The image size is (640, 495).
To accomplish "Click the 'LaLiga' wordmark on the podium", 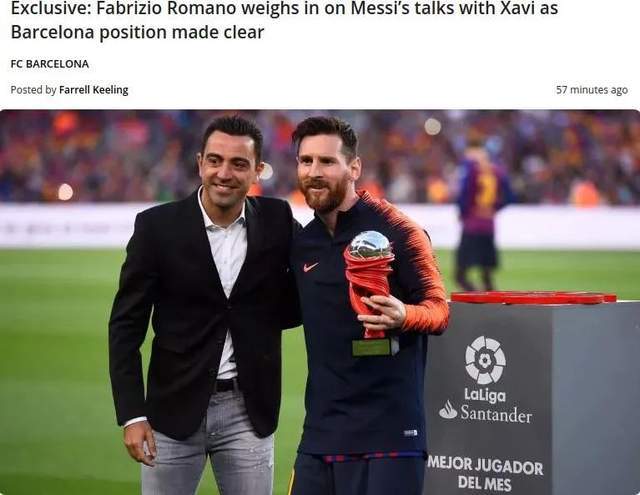I will (484, 394).
